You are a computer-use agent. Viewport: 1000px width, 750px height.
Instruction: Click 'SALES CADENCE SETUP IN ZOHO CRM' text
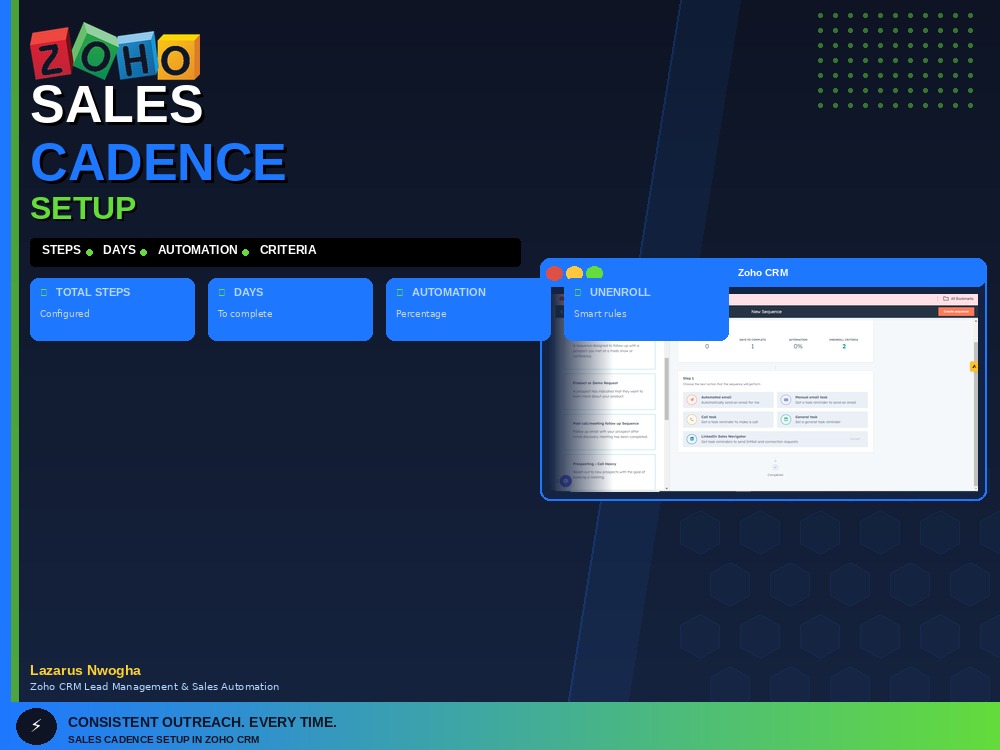(x=164, y=740)
